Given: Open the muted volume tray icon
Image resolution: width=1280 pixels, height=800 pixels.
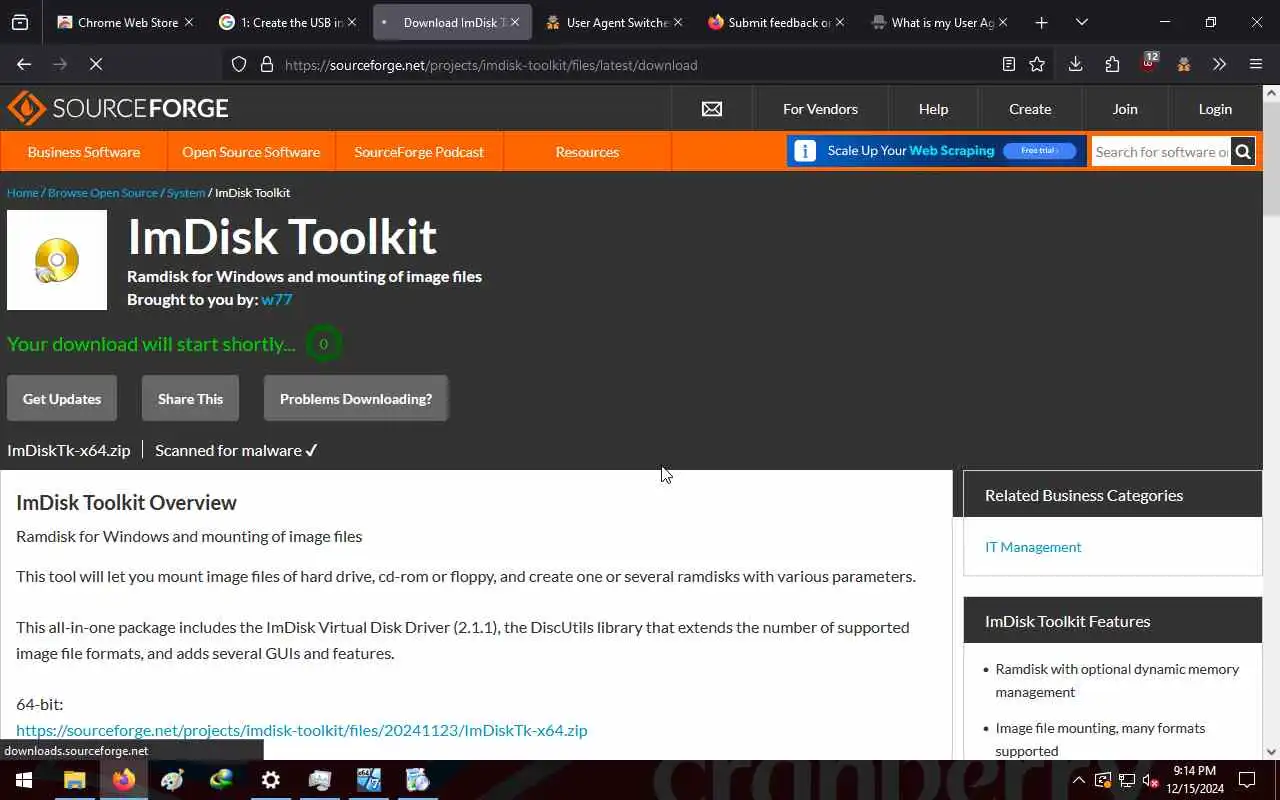Looking at the screenshot, I should 1150,780.
